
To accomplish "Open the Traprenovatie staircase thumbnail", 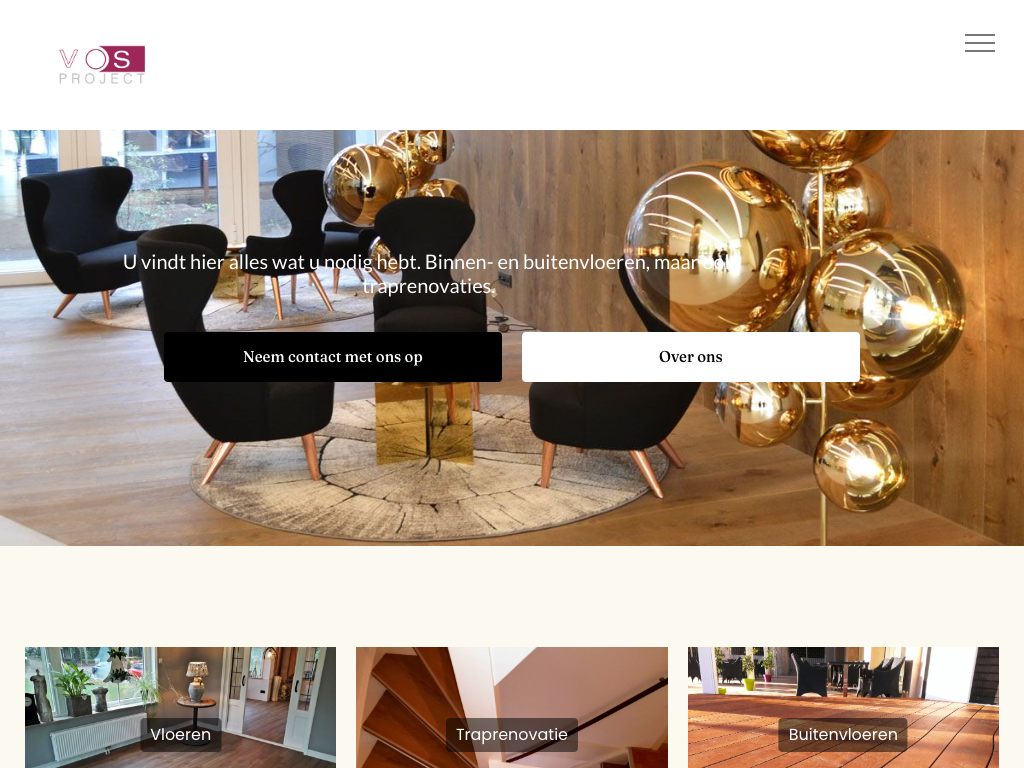I will pos(512,707).
